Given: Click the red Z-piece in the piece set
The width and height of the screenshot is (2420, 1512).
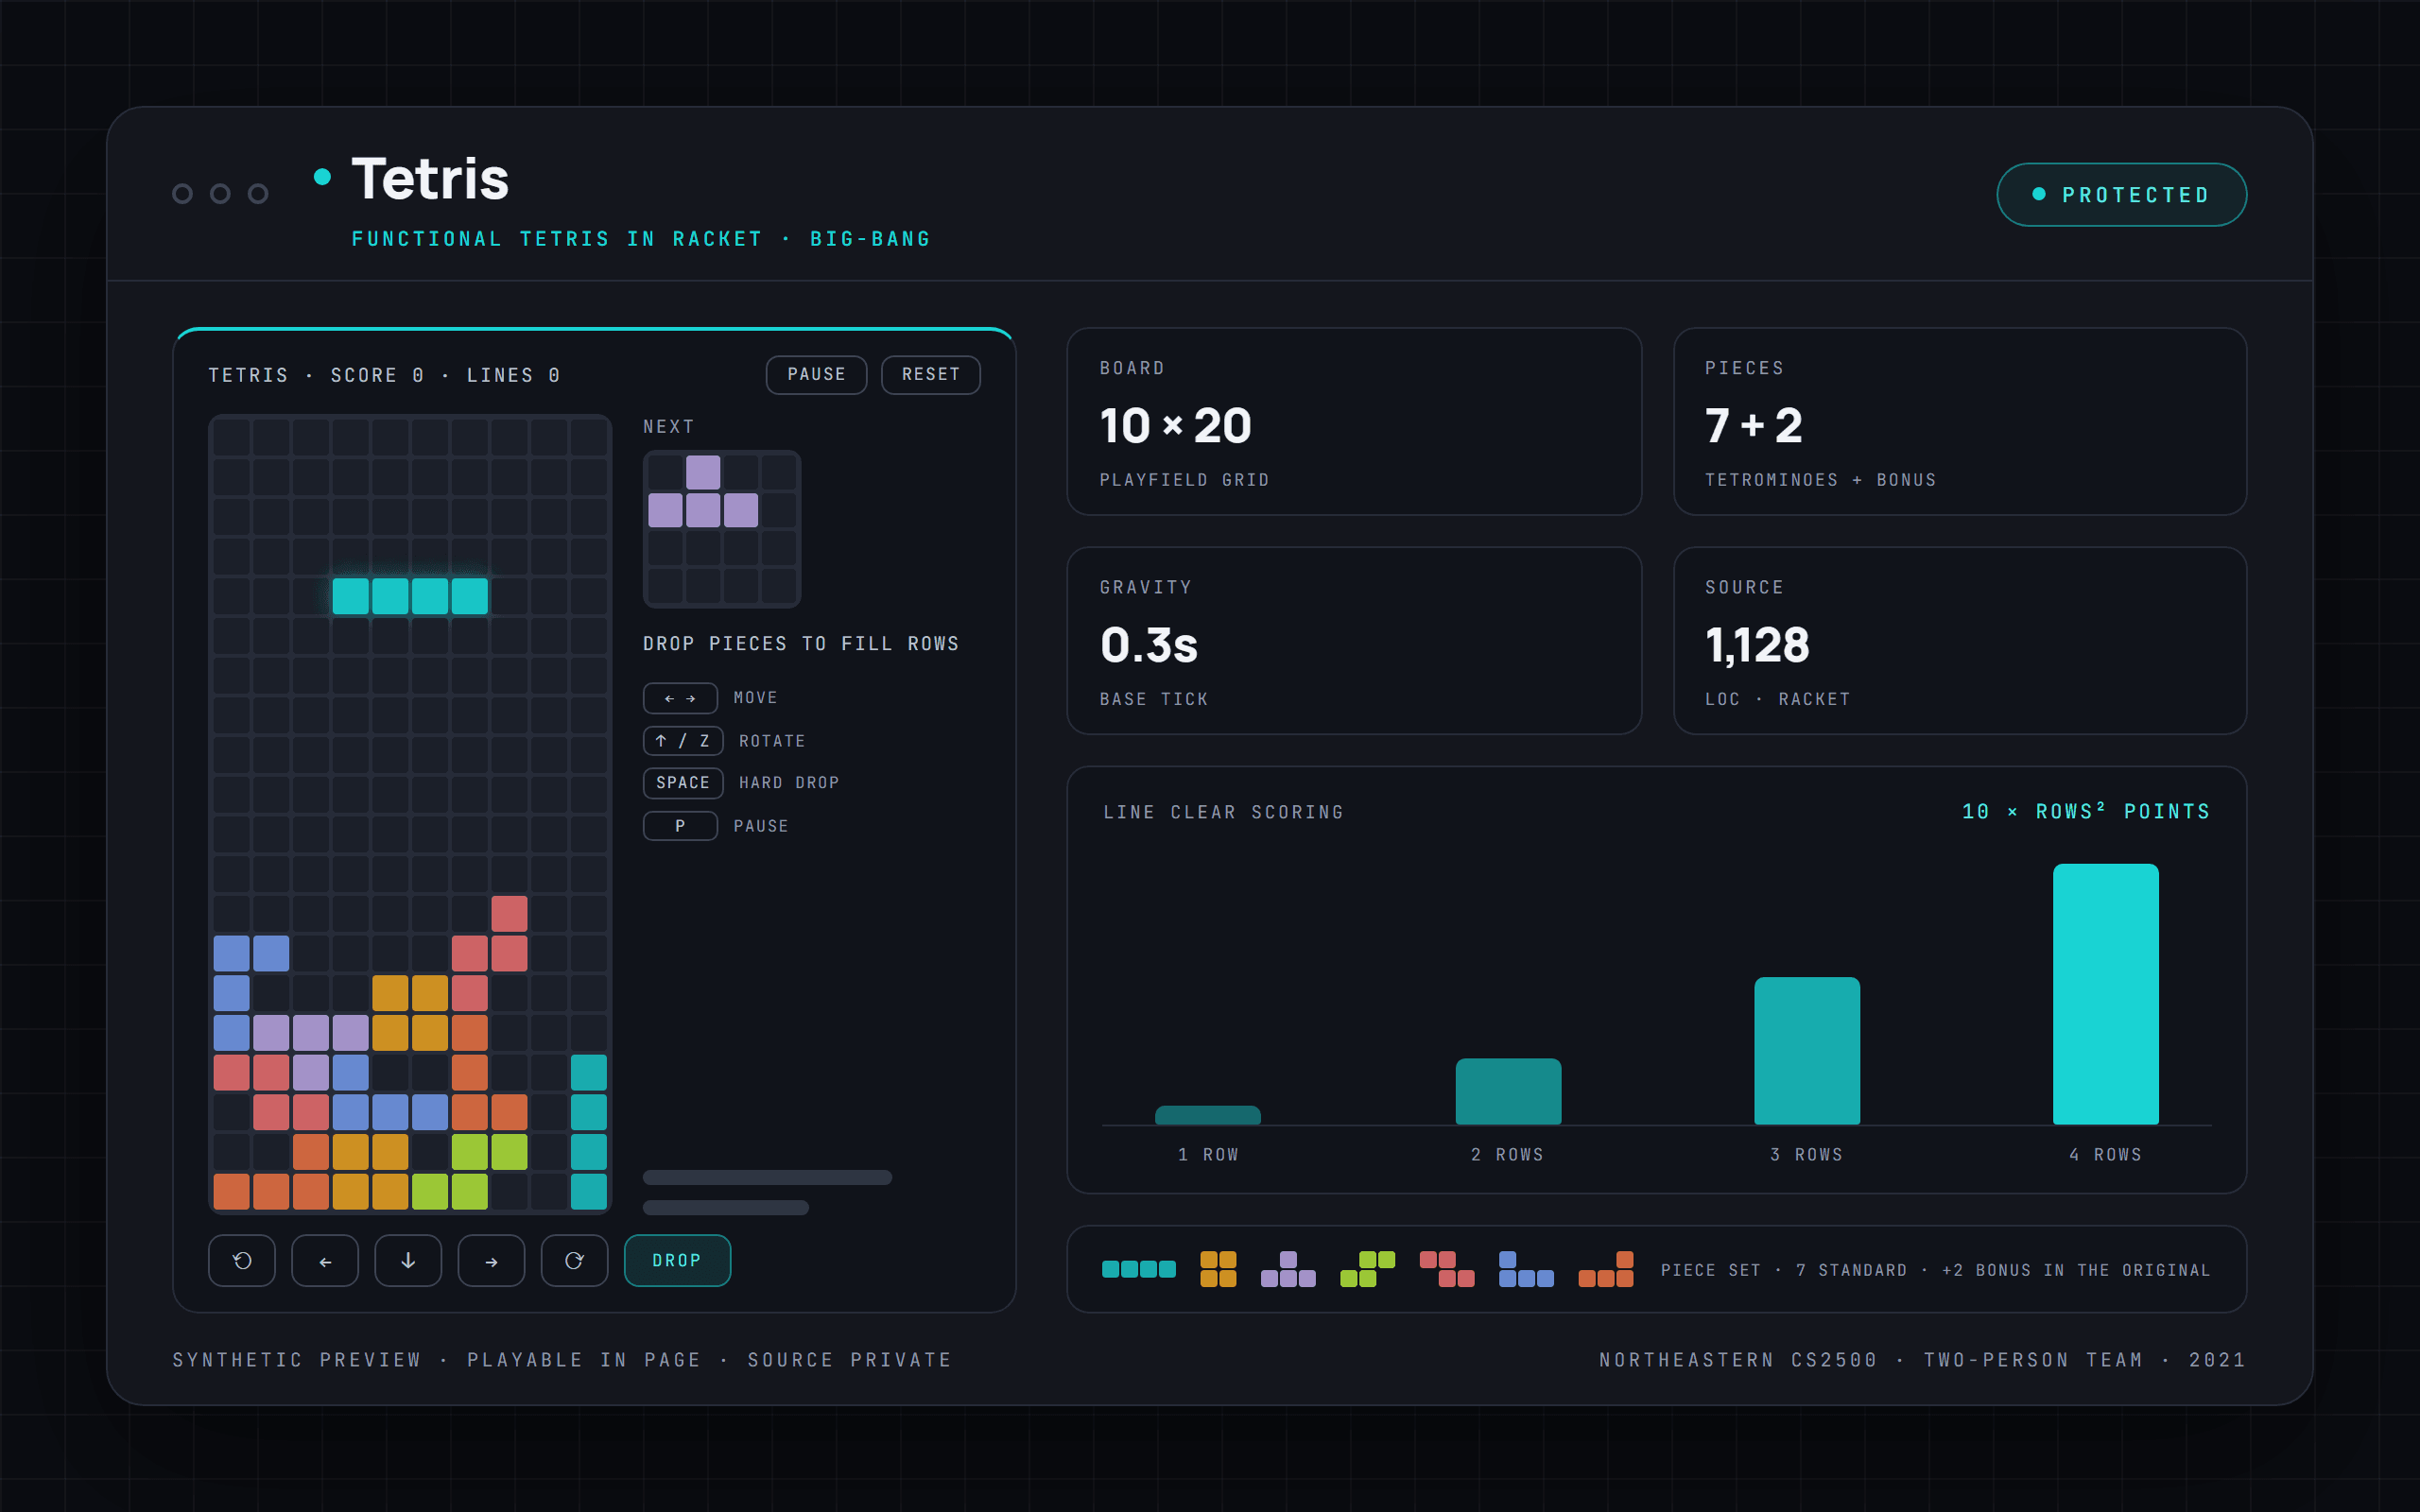Looking at the screenshot, I should [1447, 1269].
